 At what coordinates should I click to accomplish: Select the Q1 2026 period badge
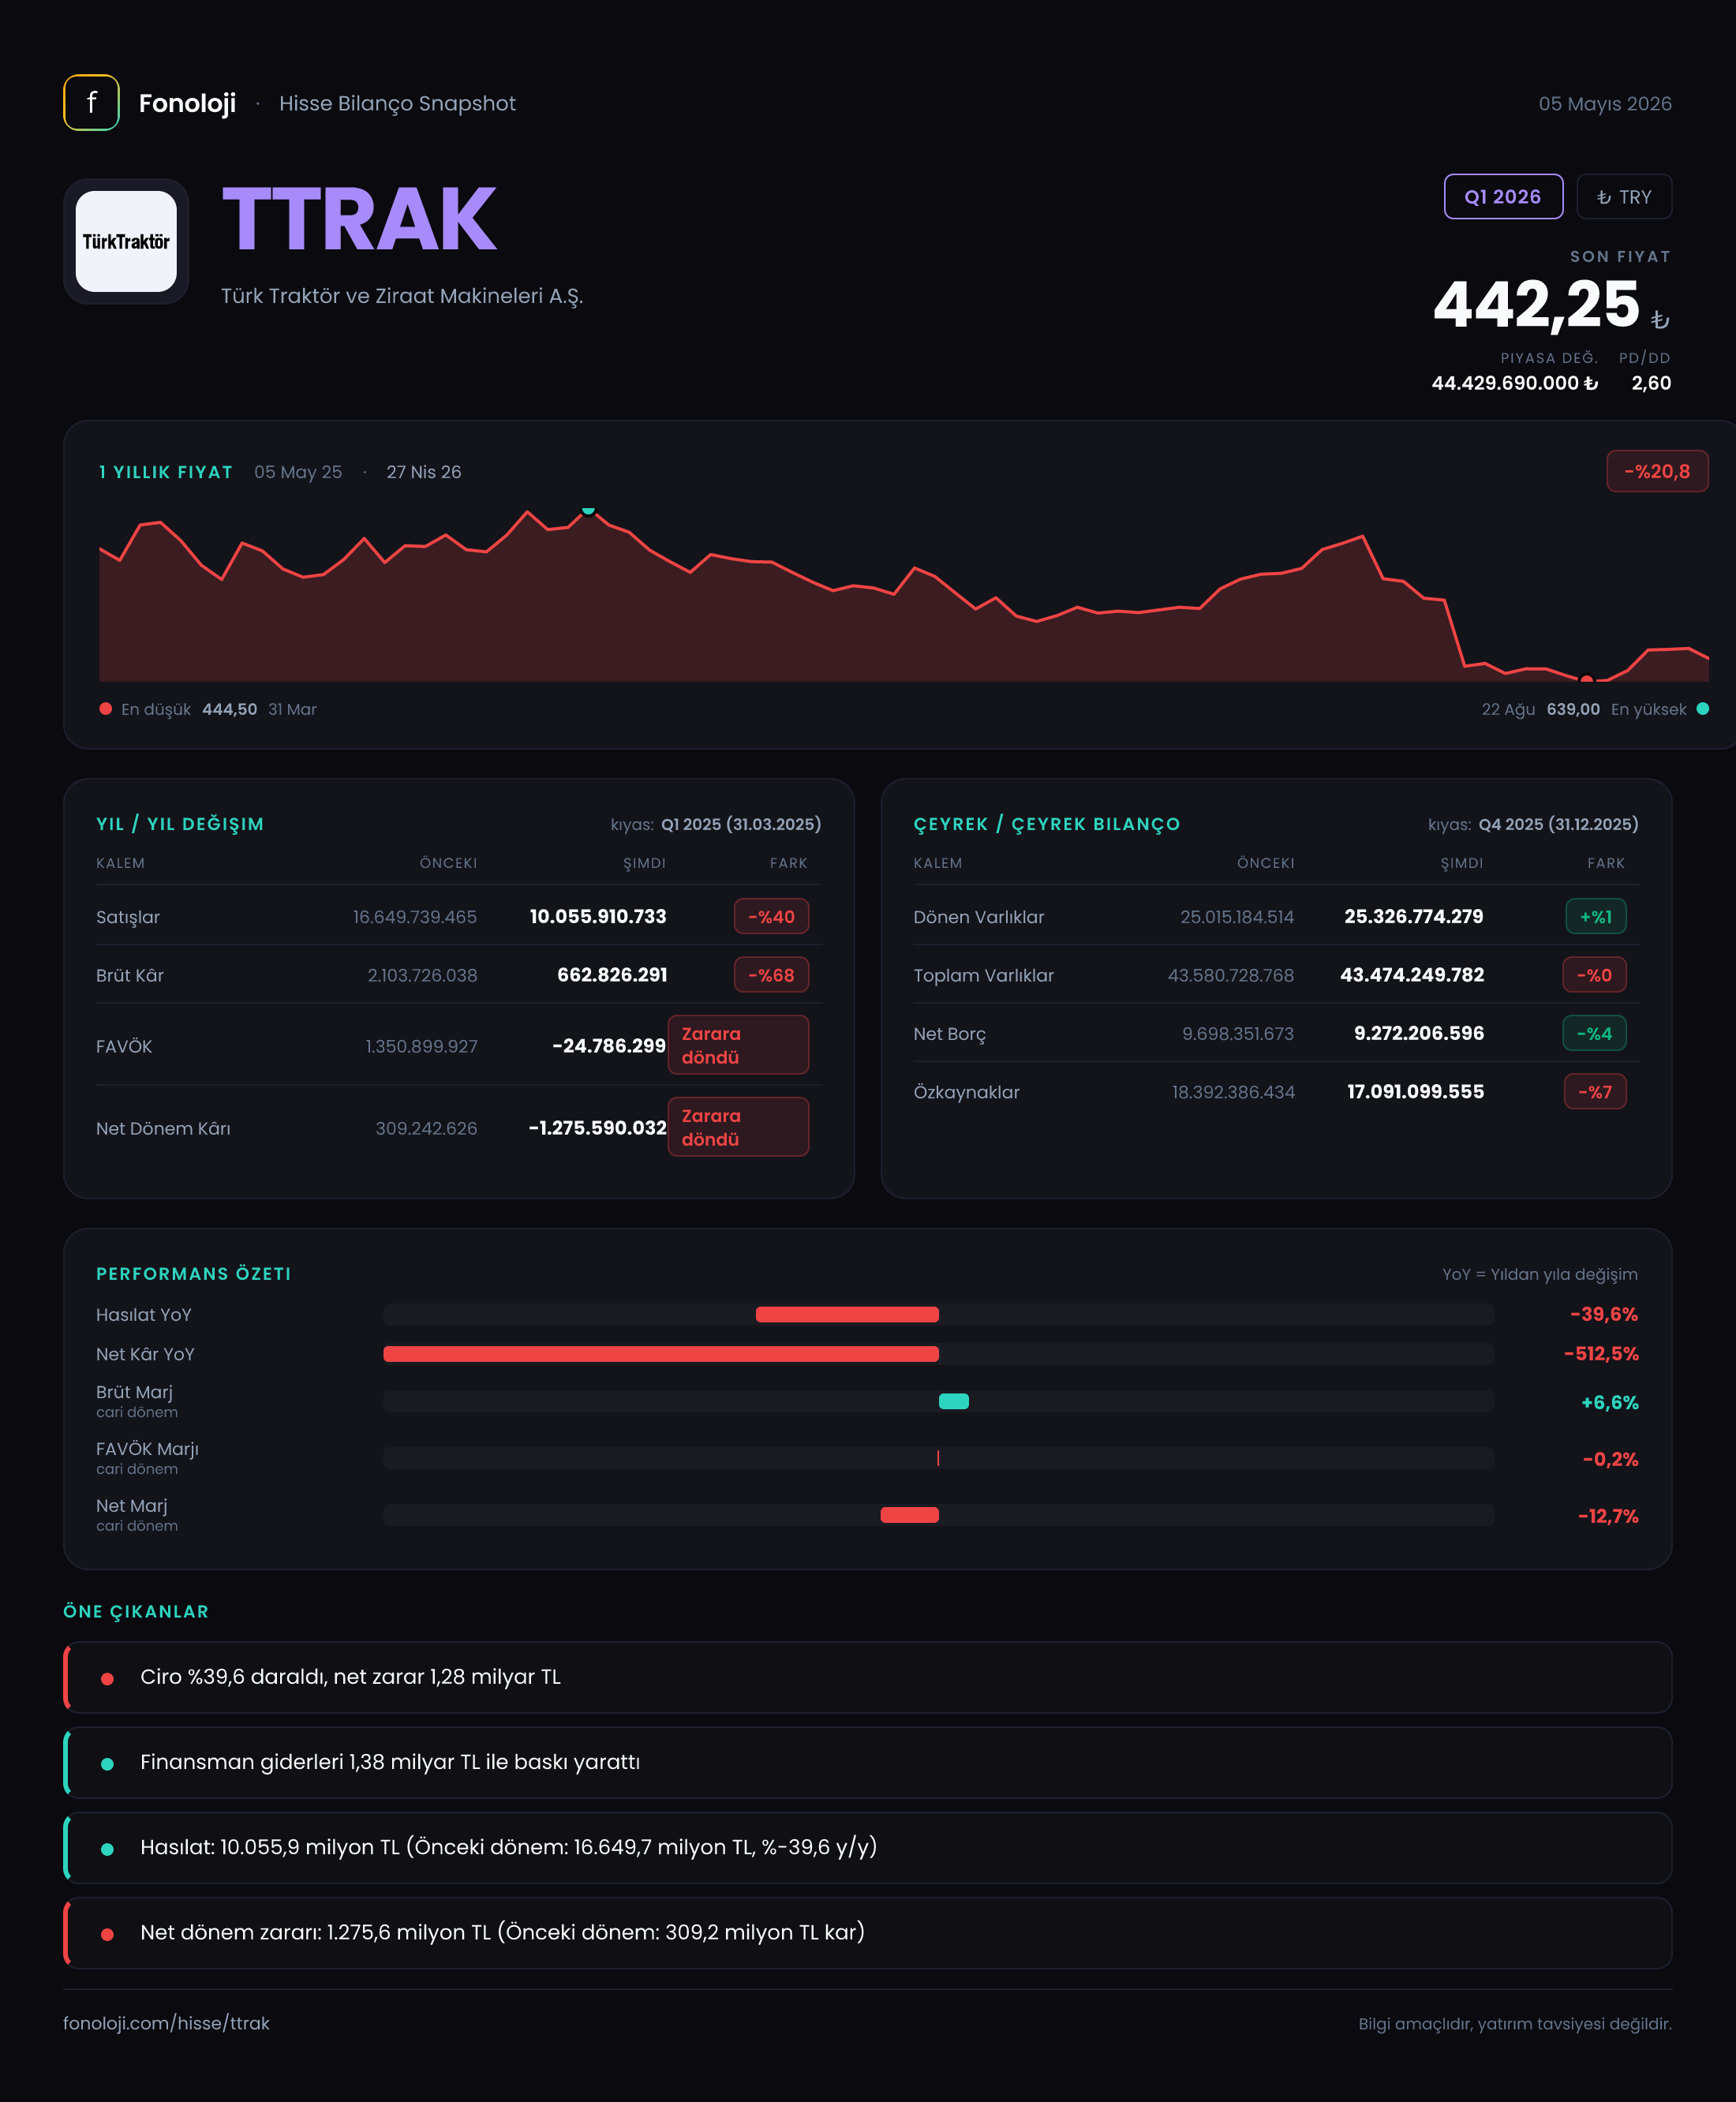(x=1503, y=197)
